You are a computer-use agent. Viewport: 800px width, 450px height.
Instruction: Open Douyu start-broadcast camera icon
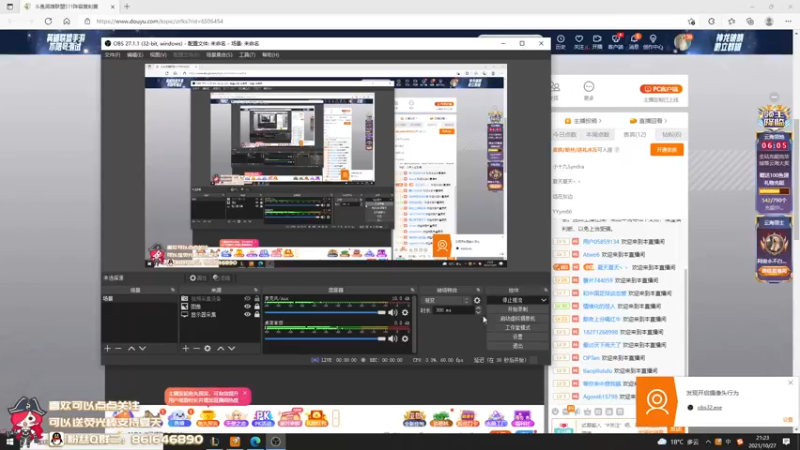pos(597,41)
